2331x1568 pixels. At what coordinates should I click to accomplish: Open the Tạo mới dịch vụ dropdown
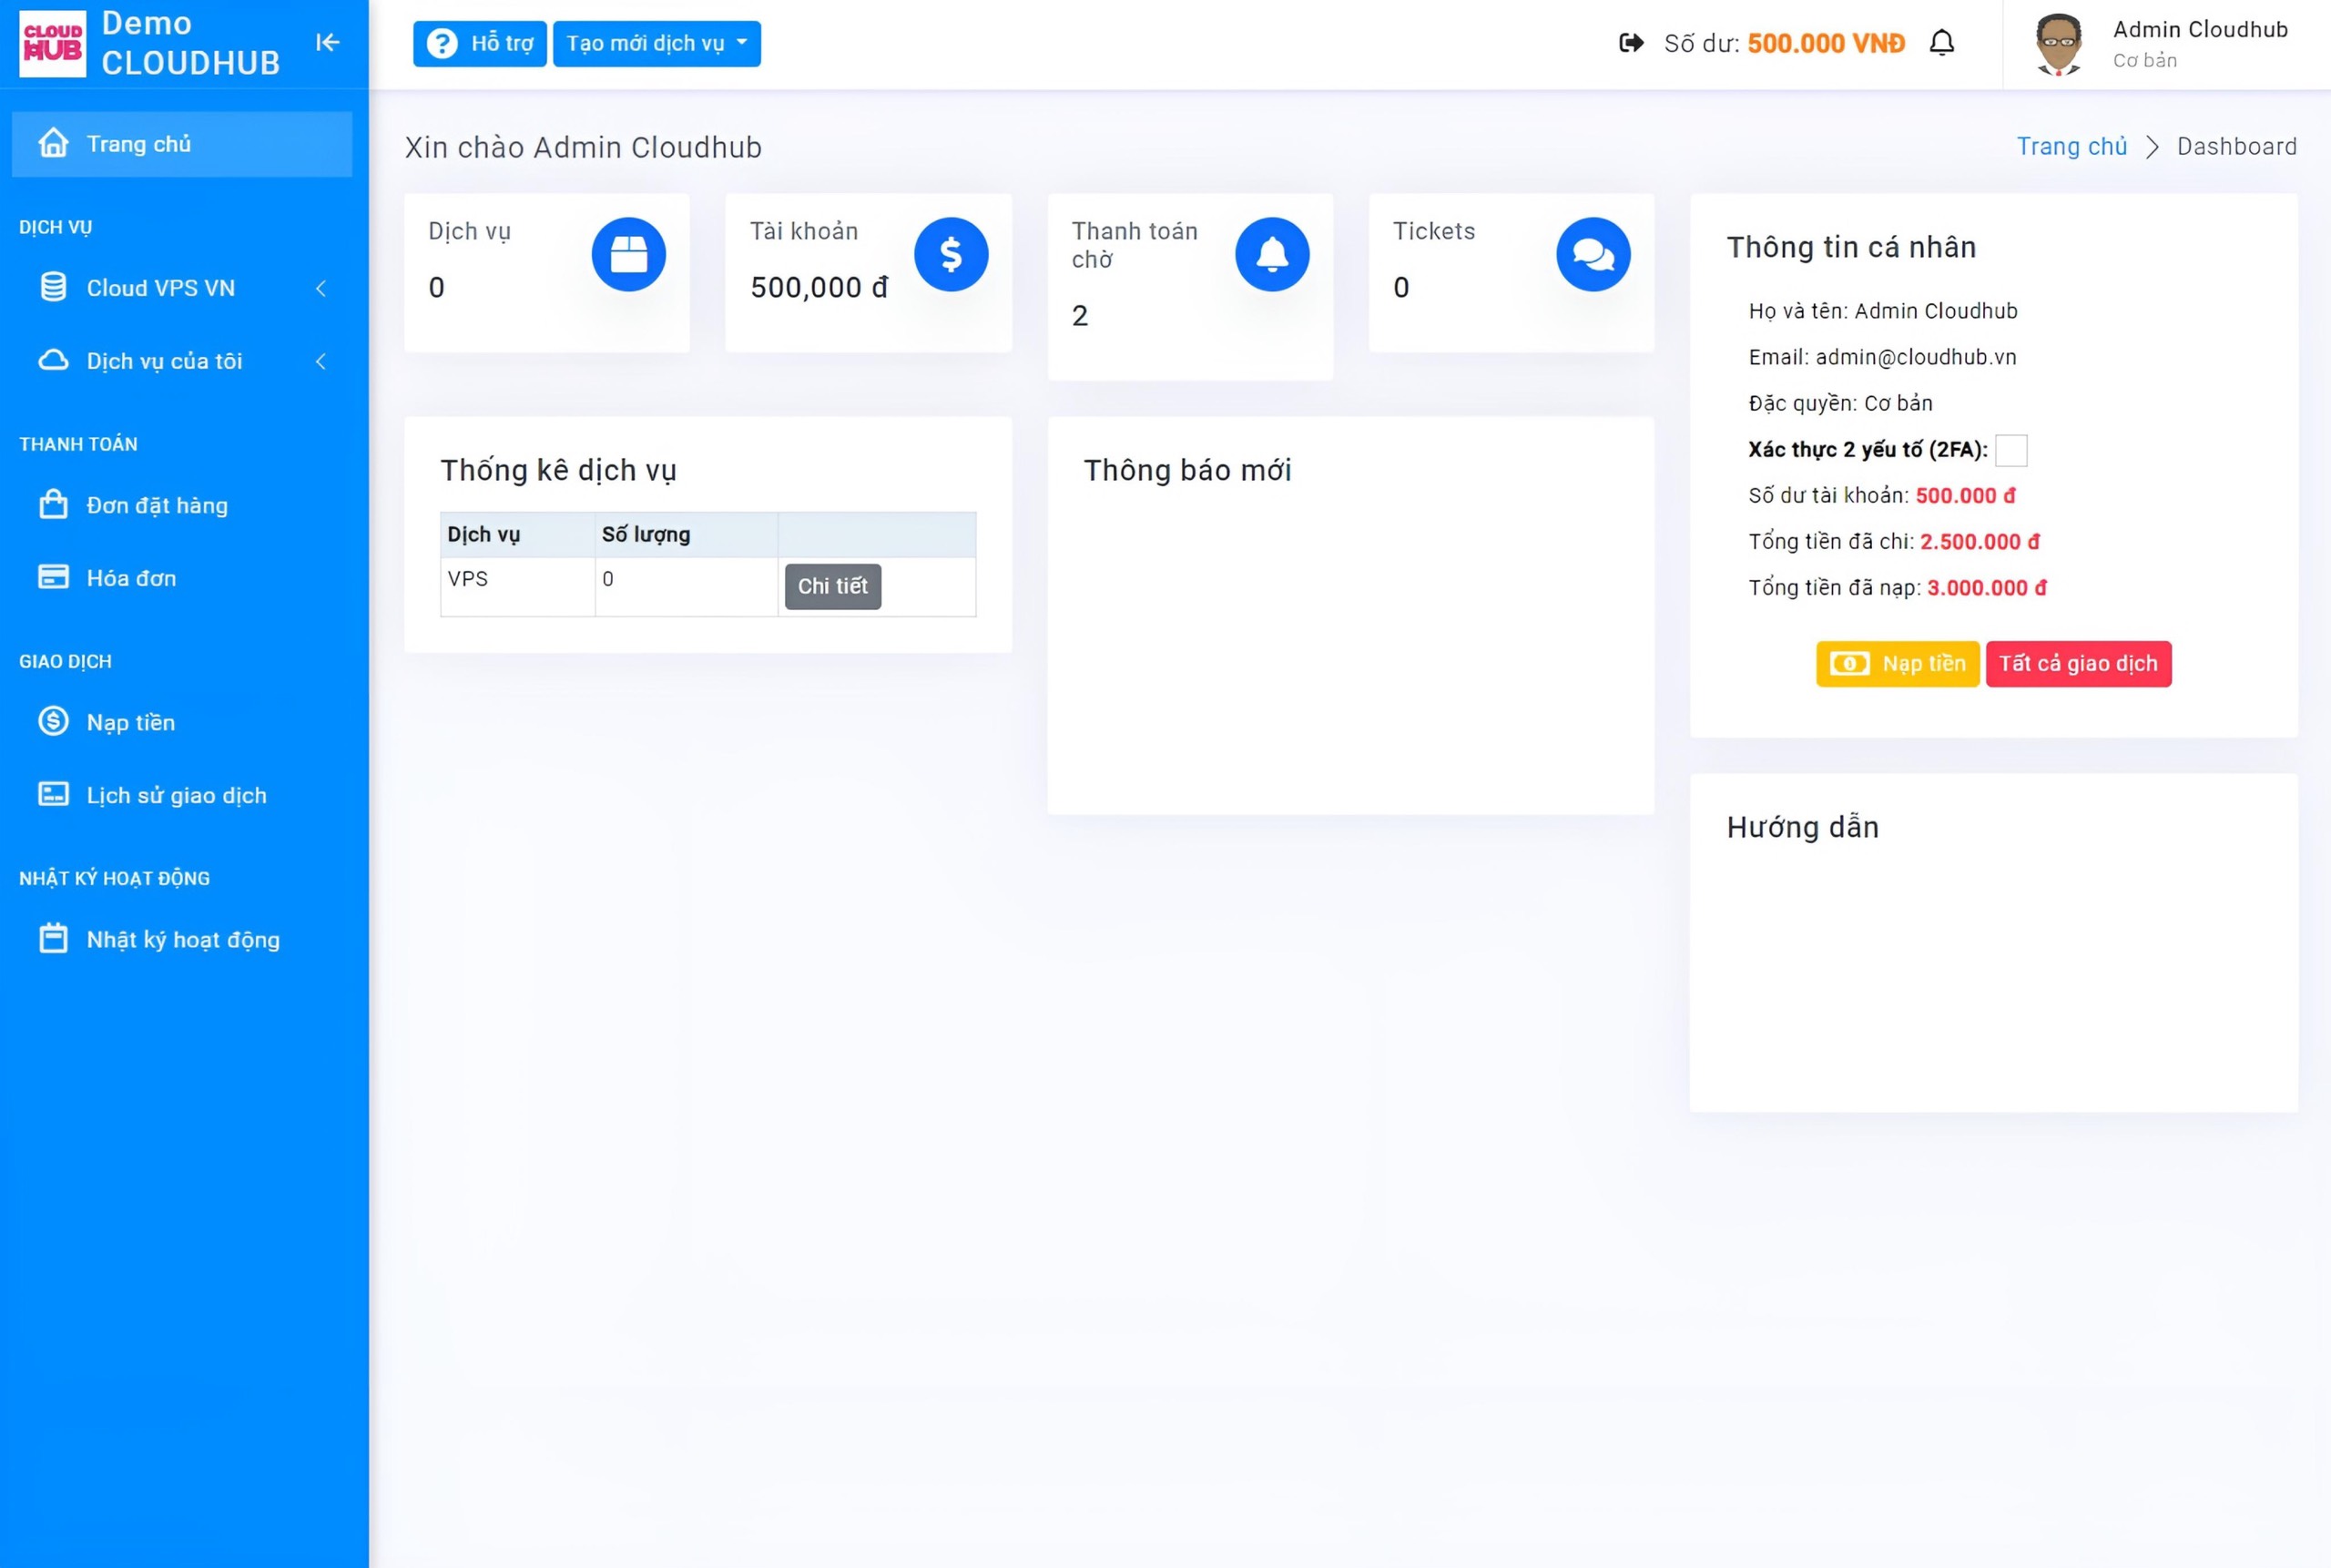click(x=657, y=43)
